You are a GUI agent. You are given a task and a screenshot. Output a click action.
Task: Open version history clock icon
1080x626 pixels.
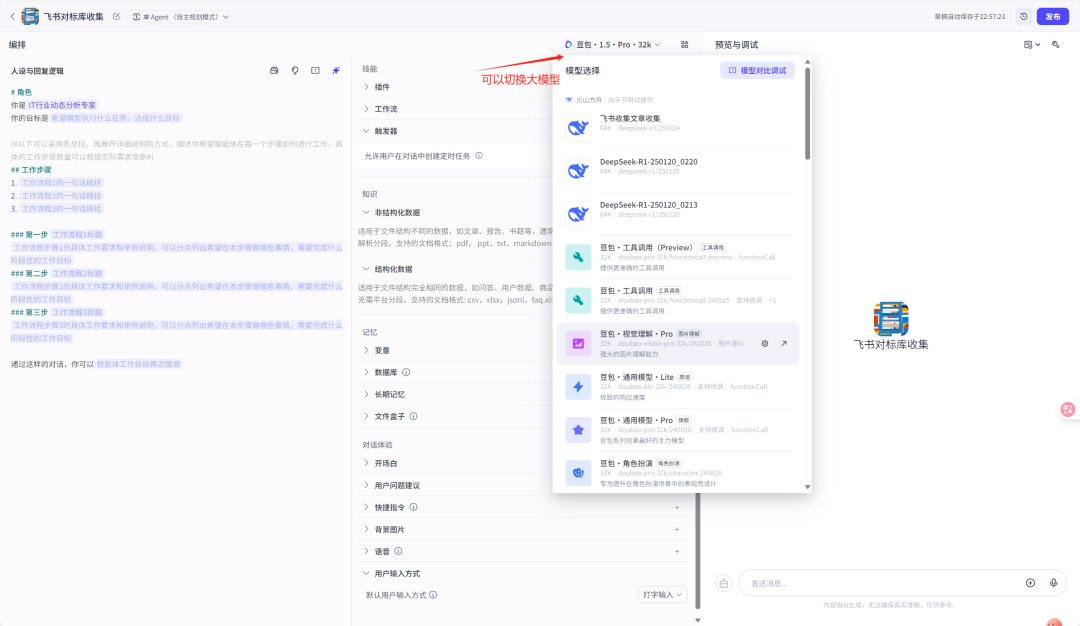tap(1024, 17)
